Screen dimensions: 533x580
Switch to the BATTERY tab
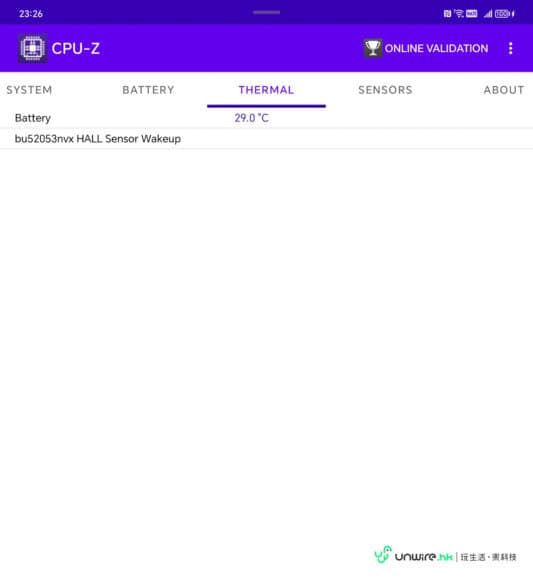pyautogui.click(x=148, y=90)
